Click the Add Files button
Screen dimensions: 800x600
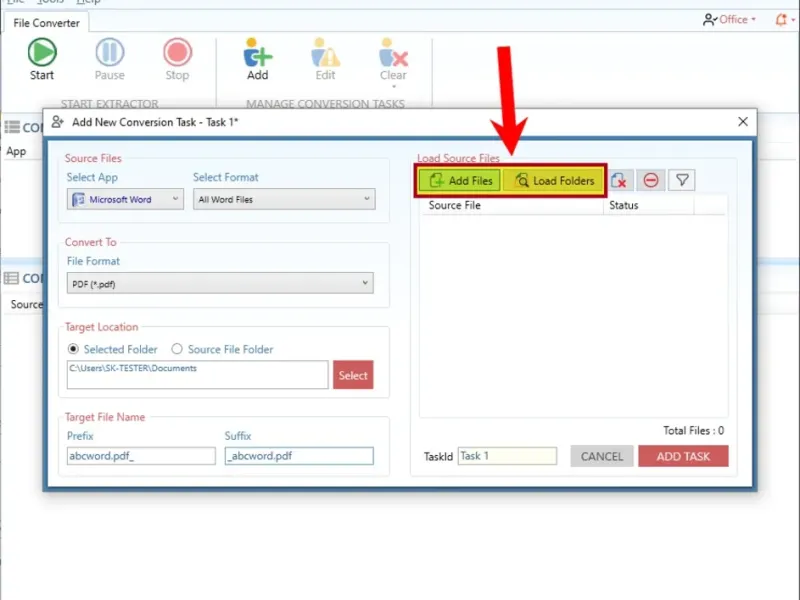[x=460, y=181]
